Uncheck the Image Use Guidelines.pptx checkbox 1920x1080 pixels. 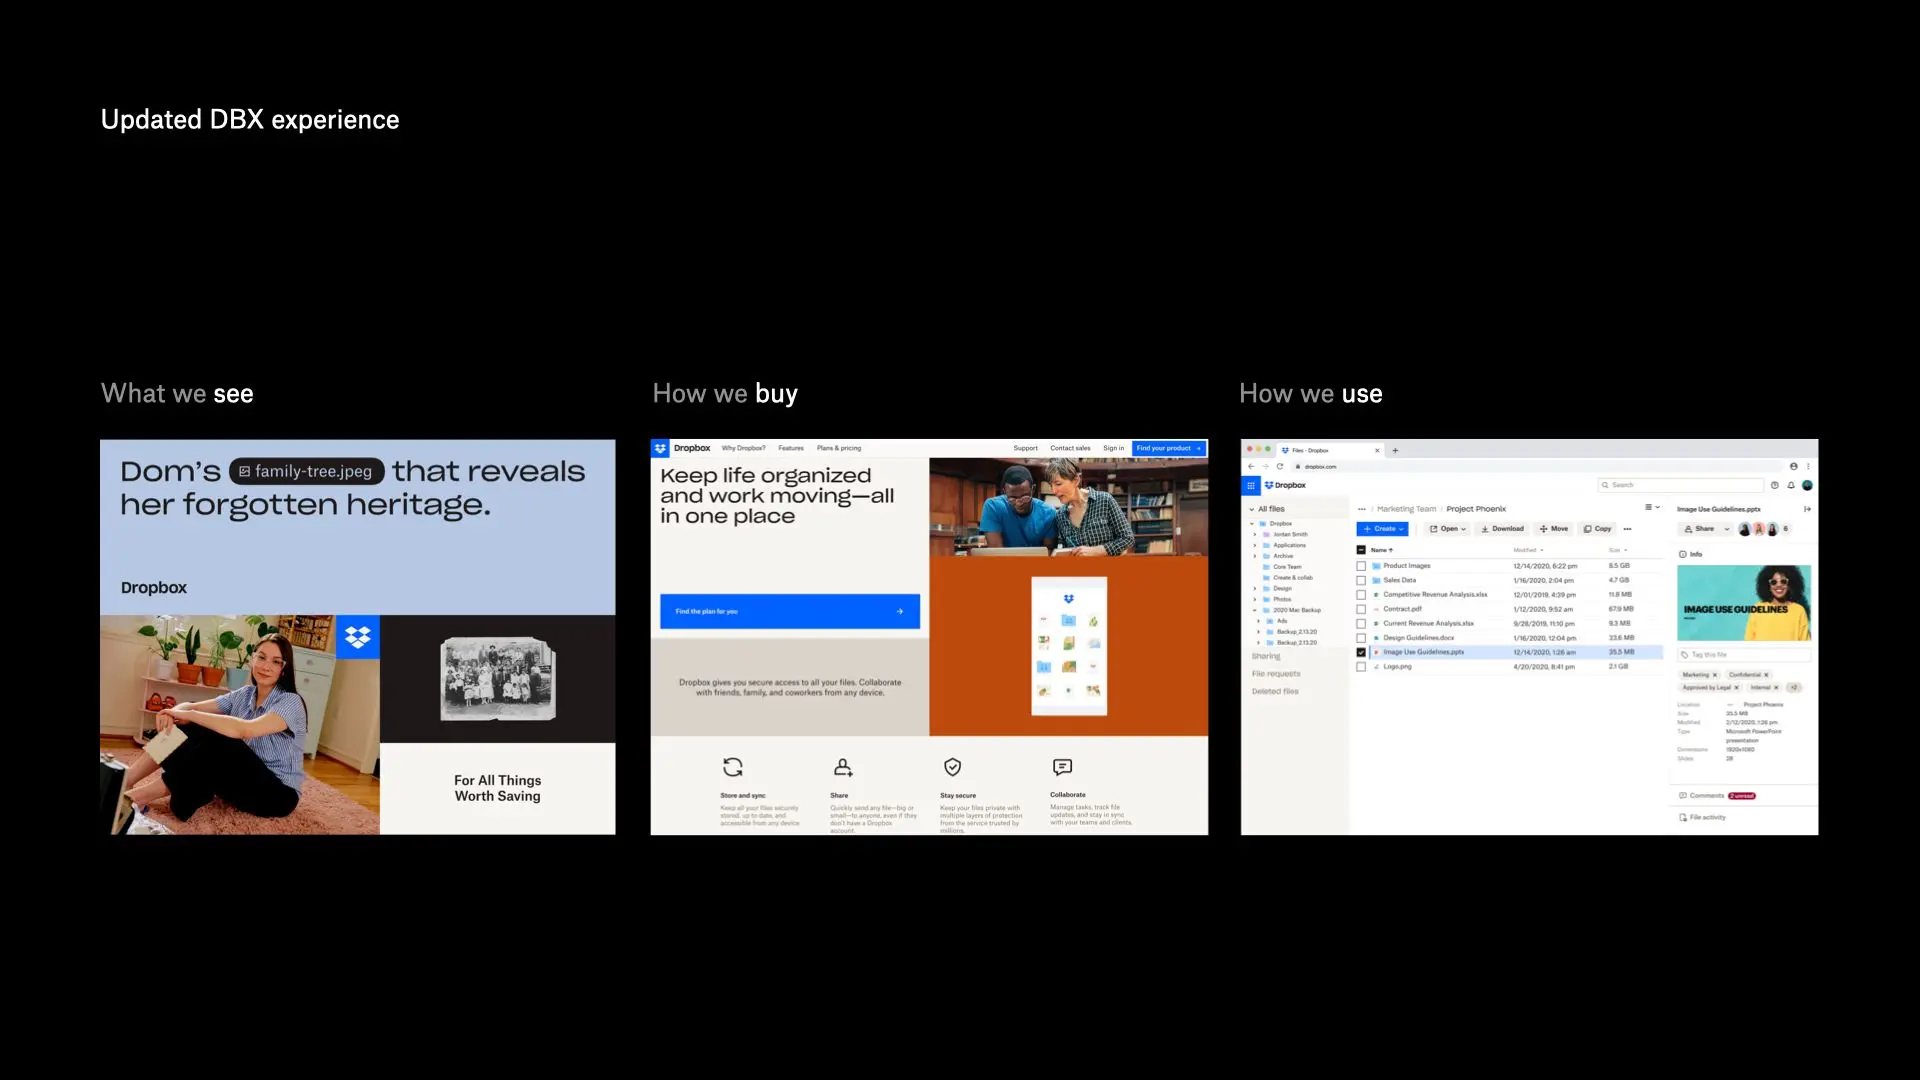coord(1361,652)
